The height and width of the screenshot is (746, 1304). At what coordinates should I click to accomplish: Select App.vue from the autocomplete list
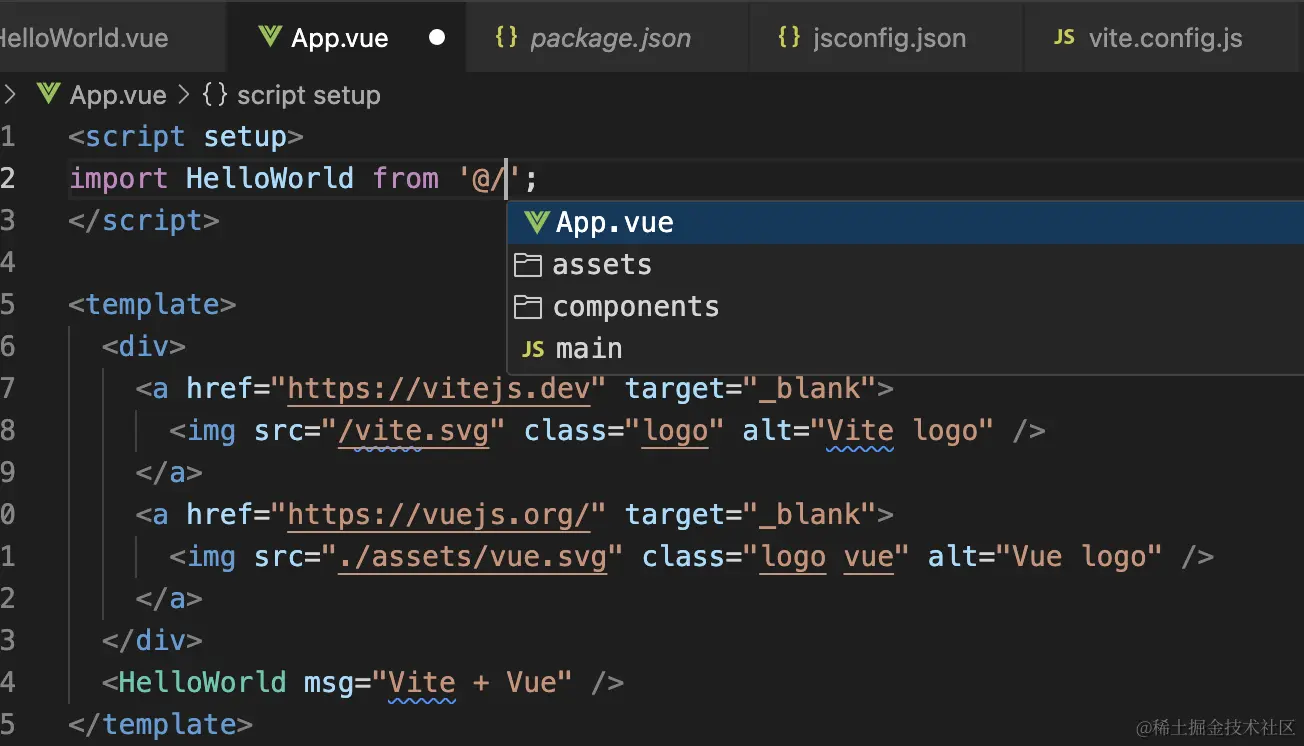pyautogui.click(x=614, y=223)
